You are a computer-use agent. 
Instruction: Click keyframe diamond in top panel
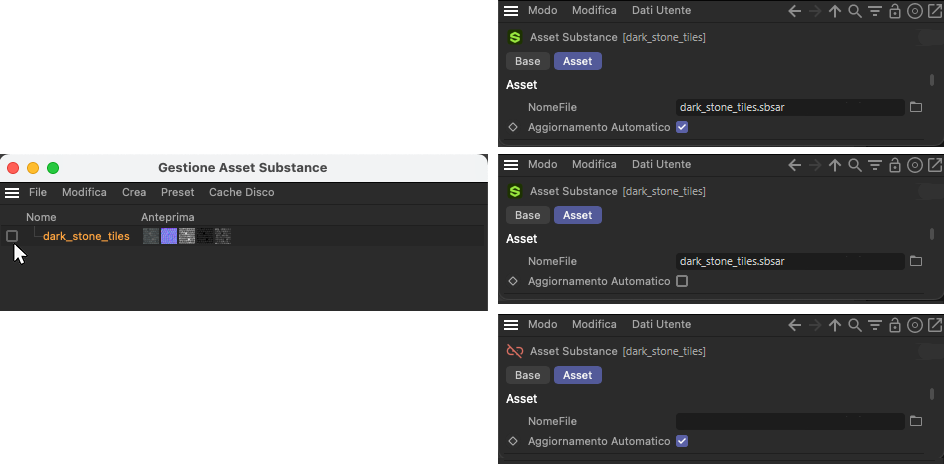[513, 128]
